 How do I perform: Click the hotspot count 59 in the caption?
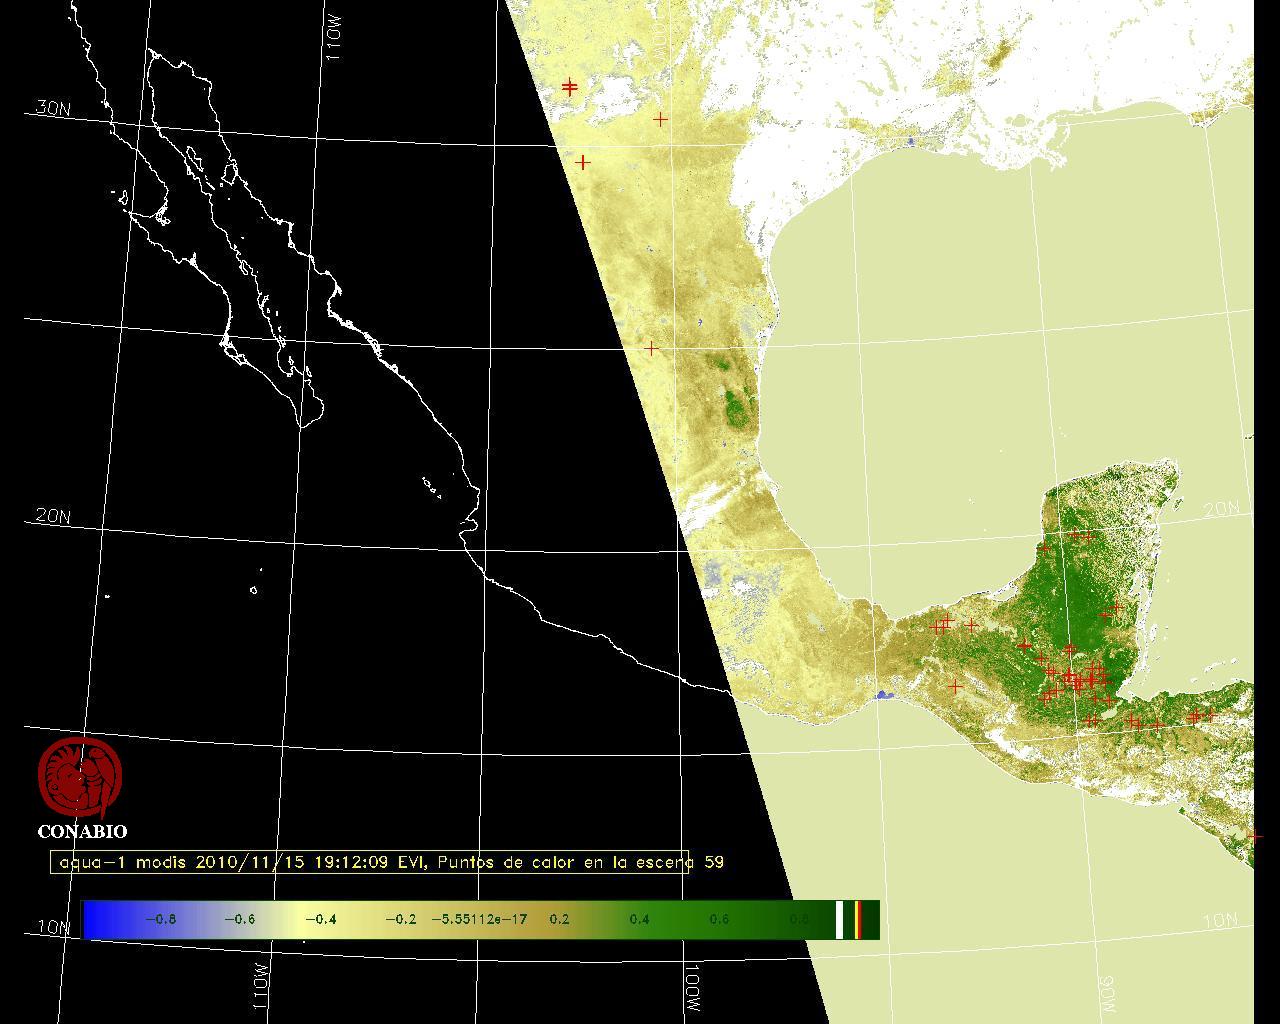pos(714,862)
